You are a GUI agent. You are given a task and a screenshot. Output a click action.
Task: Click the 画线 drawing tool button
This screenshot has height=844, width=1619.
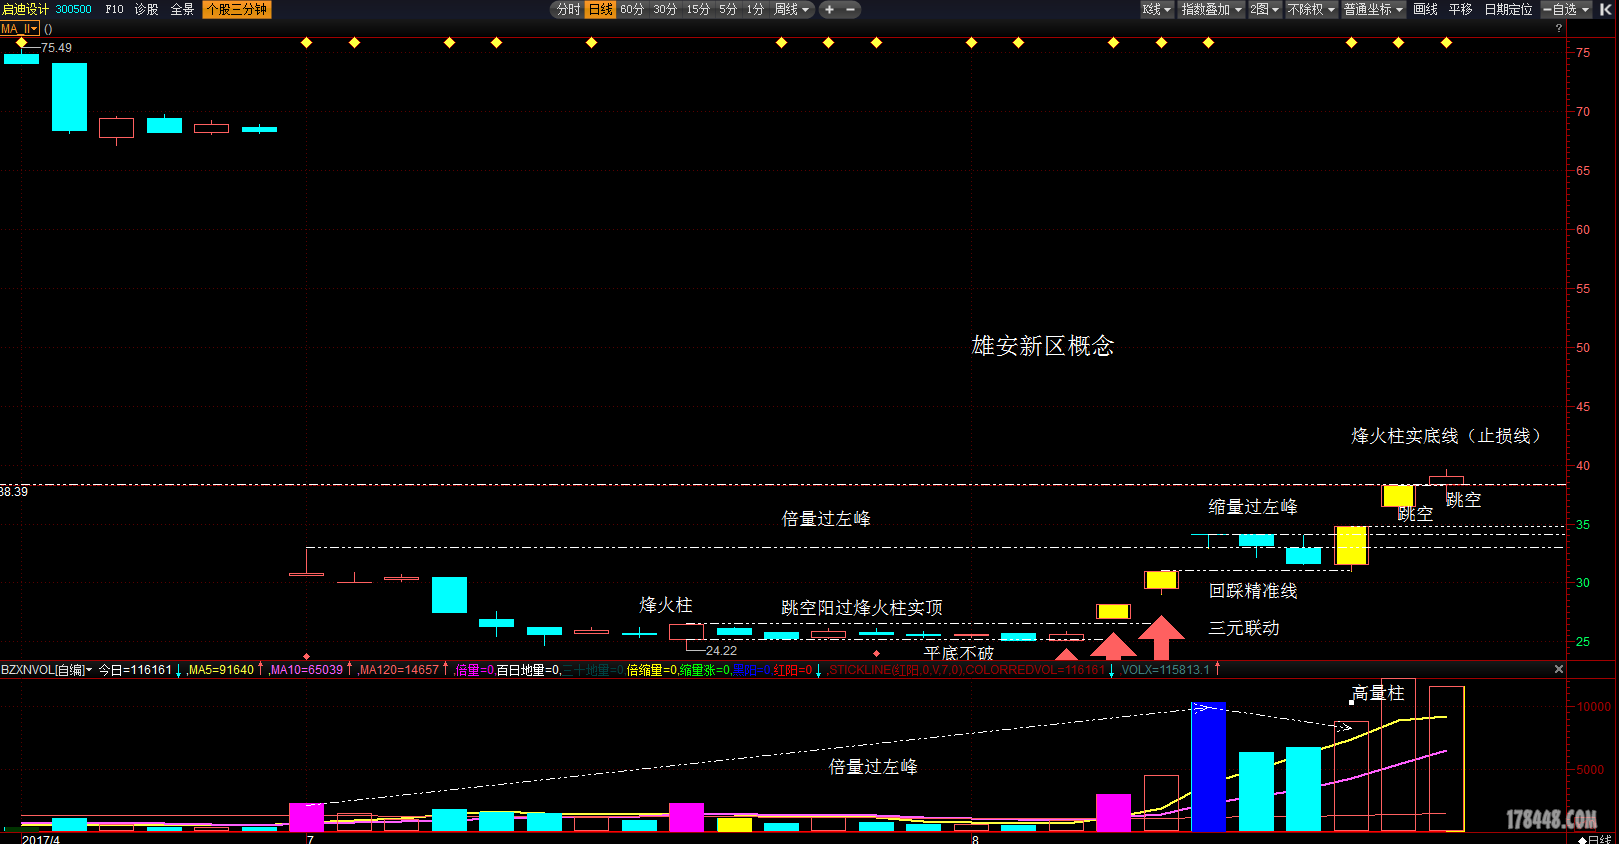click(x=1425, y=9)
